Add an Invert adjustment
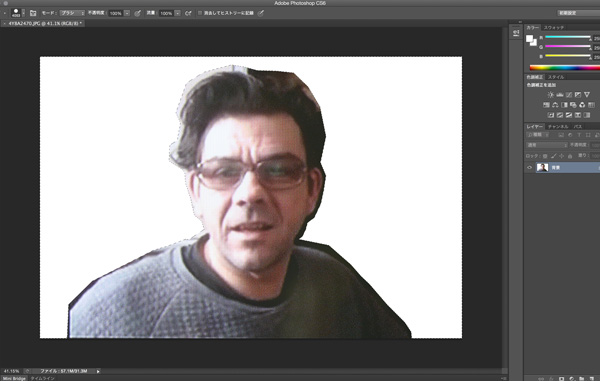600x381 pixels. (551, 115)
